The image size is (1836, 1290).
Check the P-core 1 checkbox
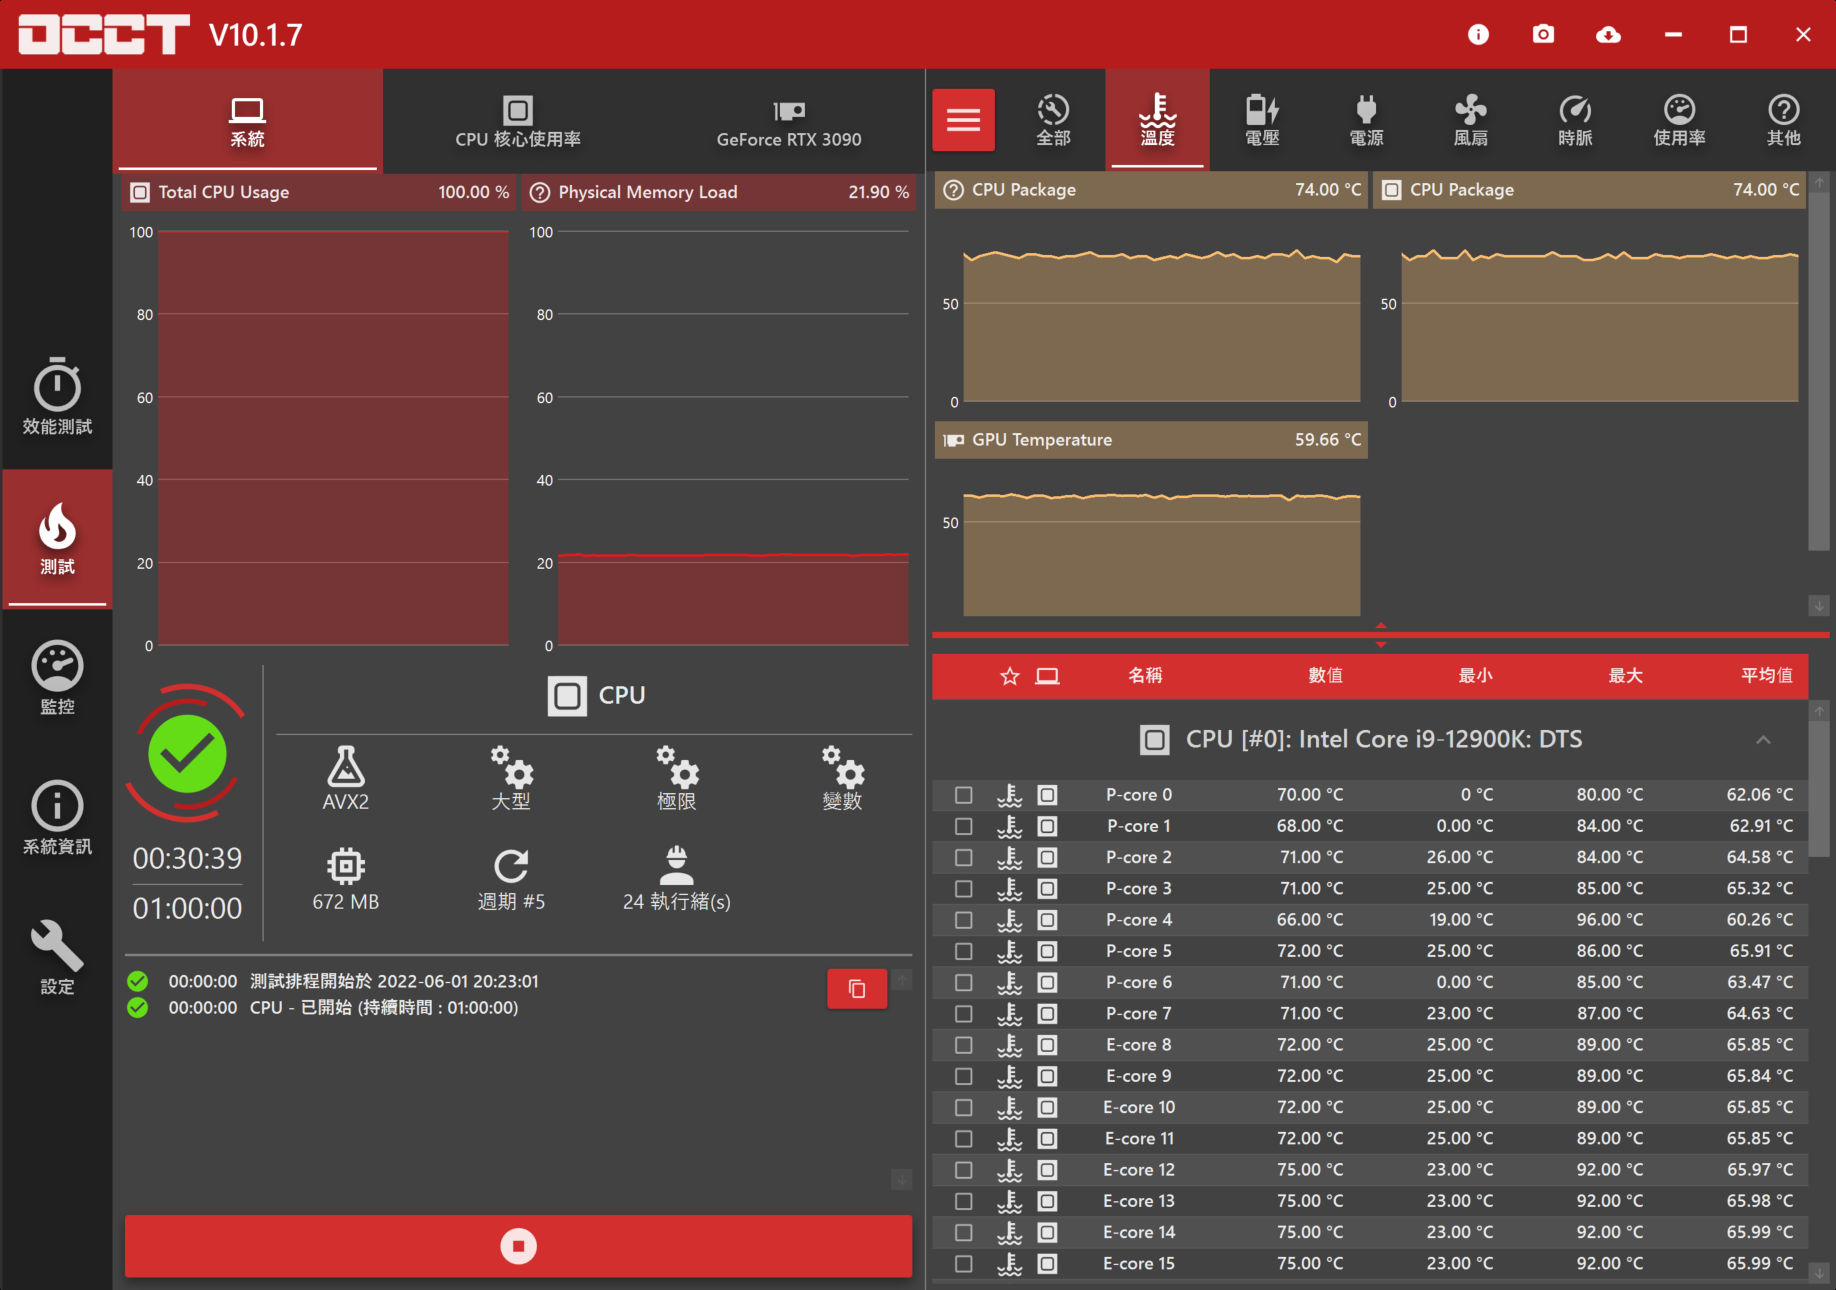[964, 826]
